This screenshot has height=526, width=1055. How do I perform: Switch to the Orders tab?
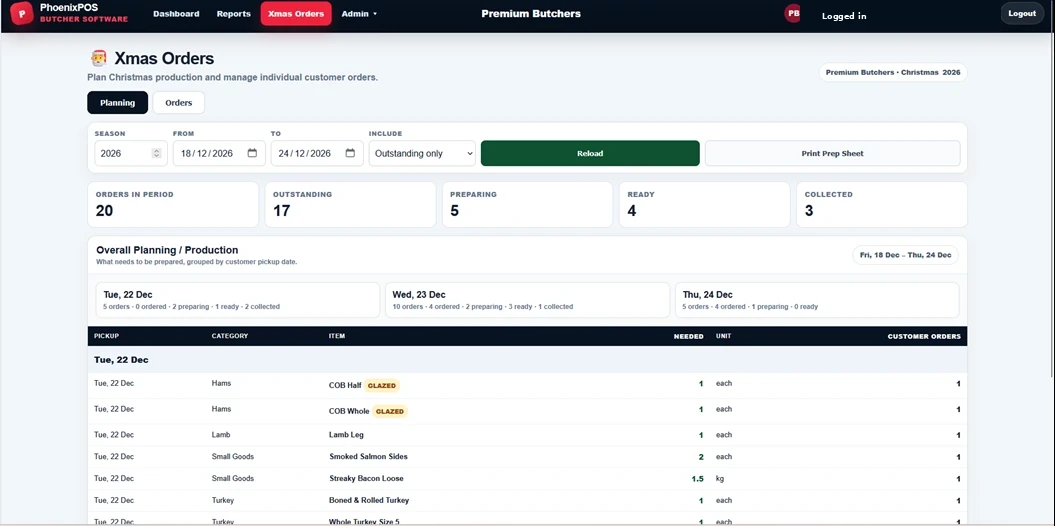(179, 103)
